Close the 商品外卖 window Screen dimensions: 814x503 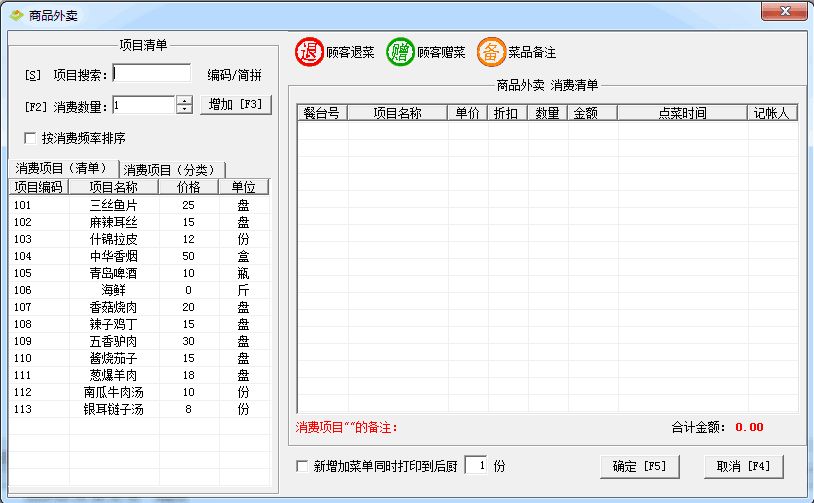(x=786, y=12)
